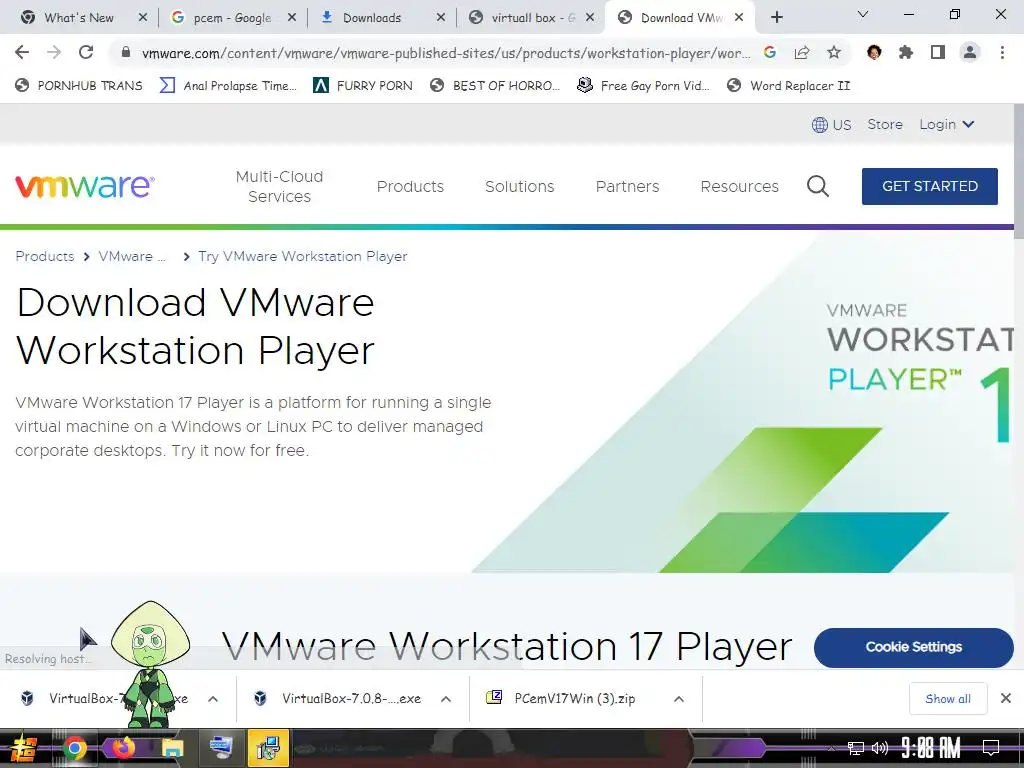Screen dimensions: 1024x768
Task: Go back to the previous page
Action: pyautogui.click(x=22, y=52)
